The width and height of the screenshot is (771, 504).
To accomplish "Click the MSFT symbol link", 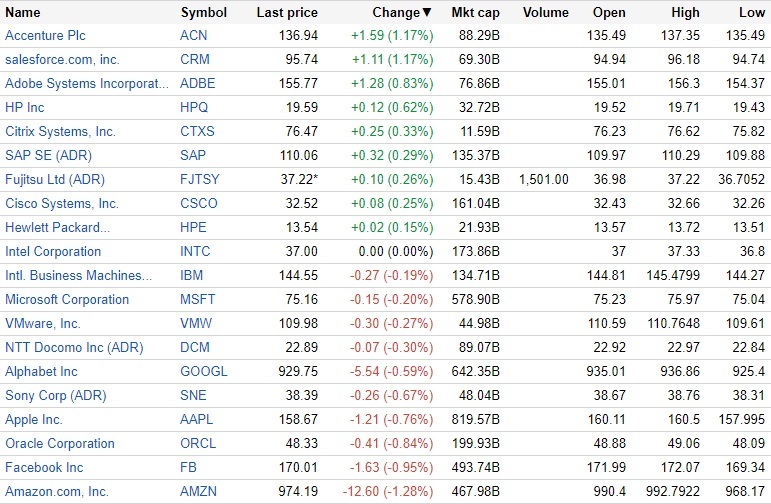I will [x=197, y=299].
